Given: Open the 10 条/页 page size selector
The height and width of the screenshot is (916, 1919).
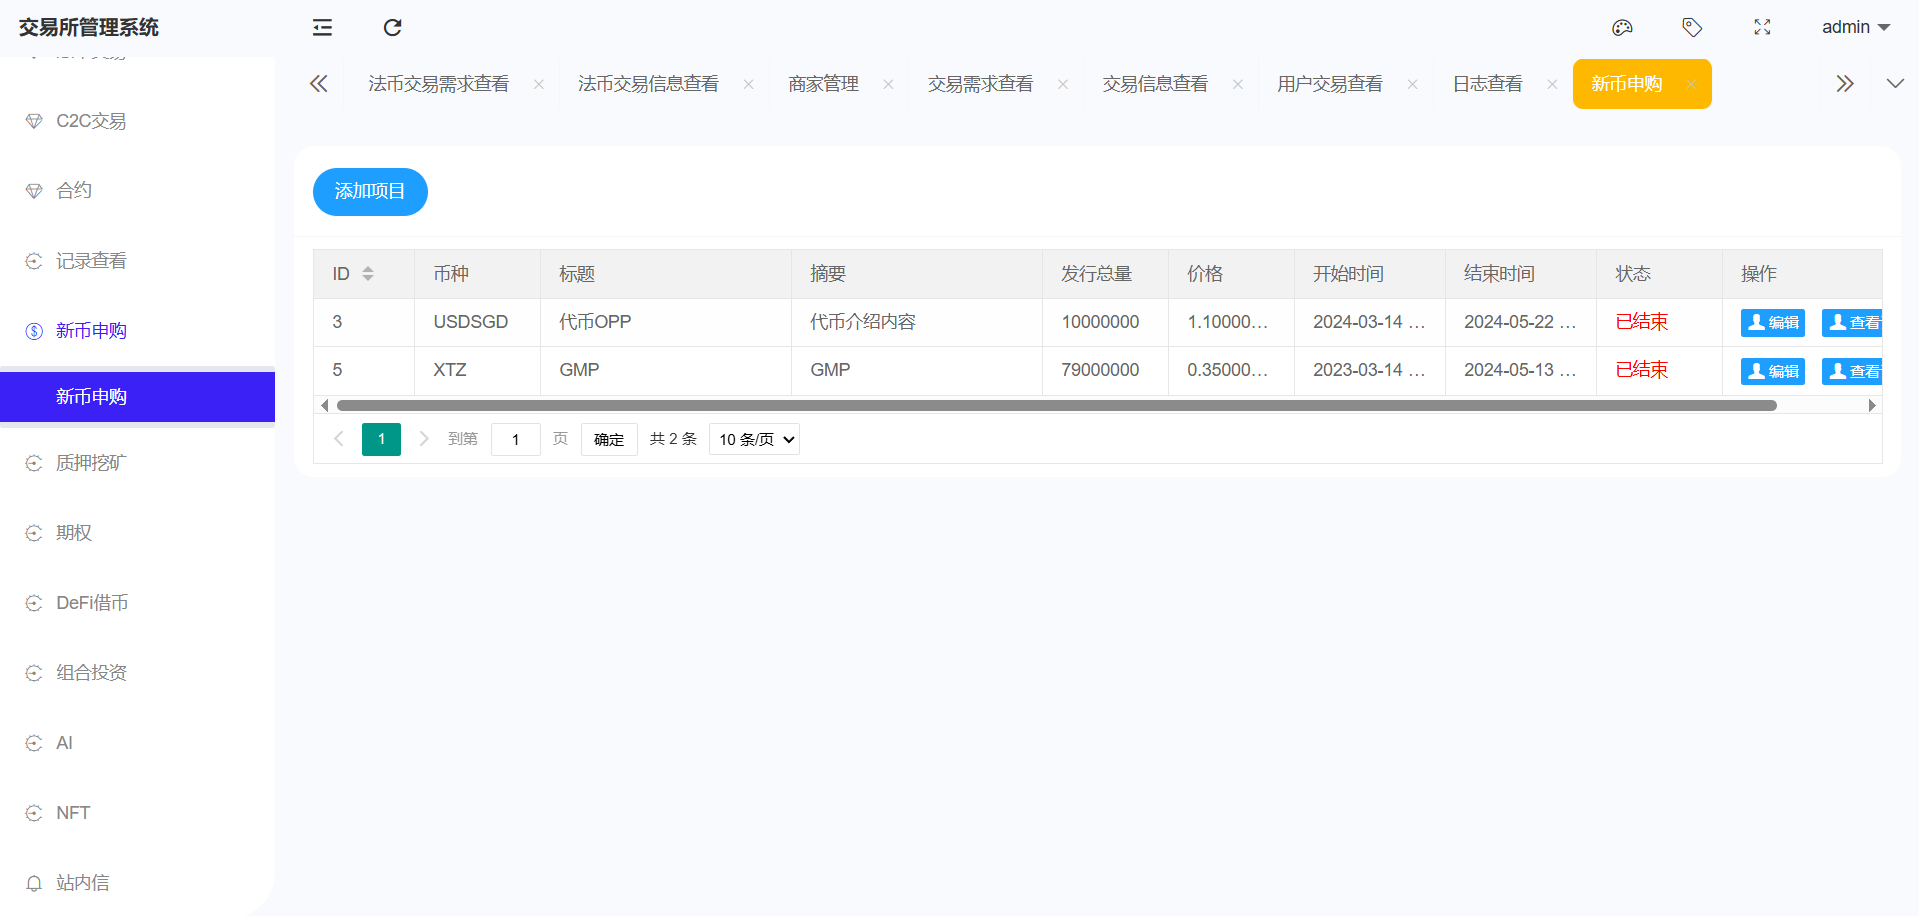Looking at the screenshot, I should coord(754,439).
